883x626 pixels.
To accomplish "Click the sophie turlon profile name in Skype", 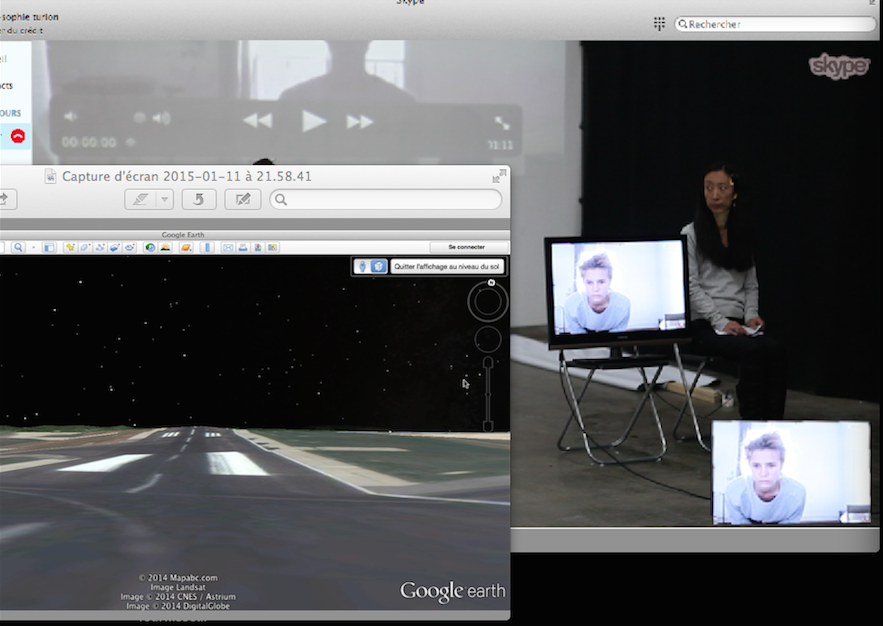I will click(x=29, y=17).
